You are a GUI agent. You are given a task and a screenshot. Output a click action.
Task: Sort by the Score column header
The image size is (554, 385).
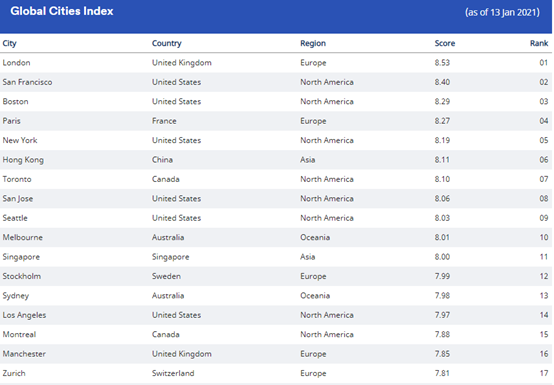tap(445, 43)
